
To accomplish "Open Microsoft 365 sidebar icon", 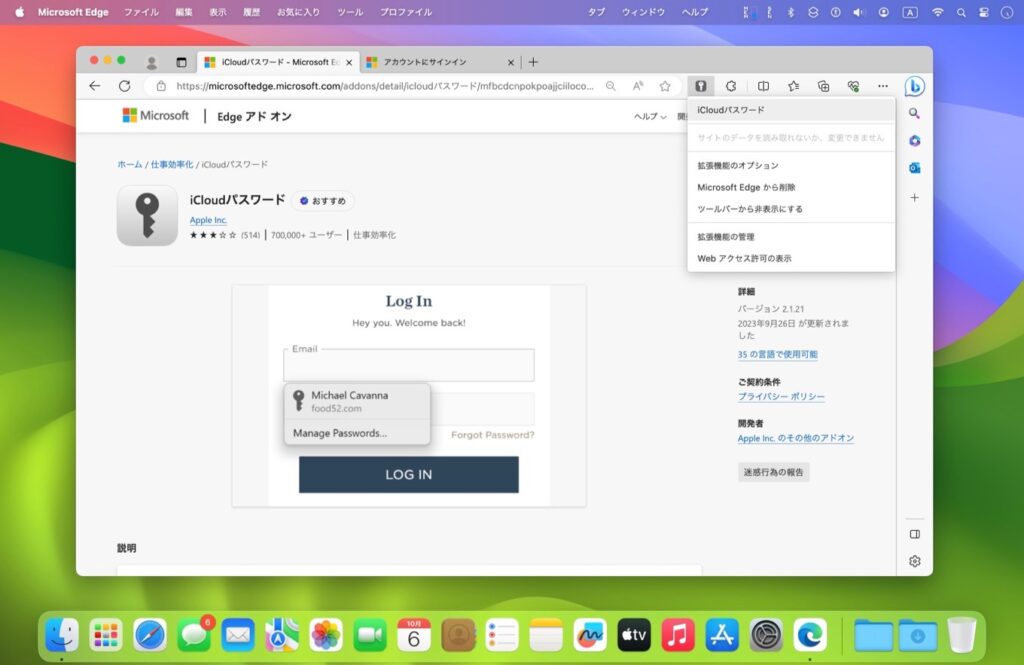I will [x=914, y=140].
